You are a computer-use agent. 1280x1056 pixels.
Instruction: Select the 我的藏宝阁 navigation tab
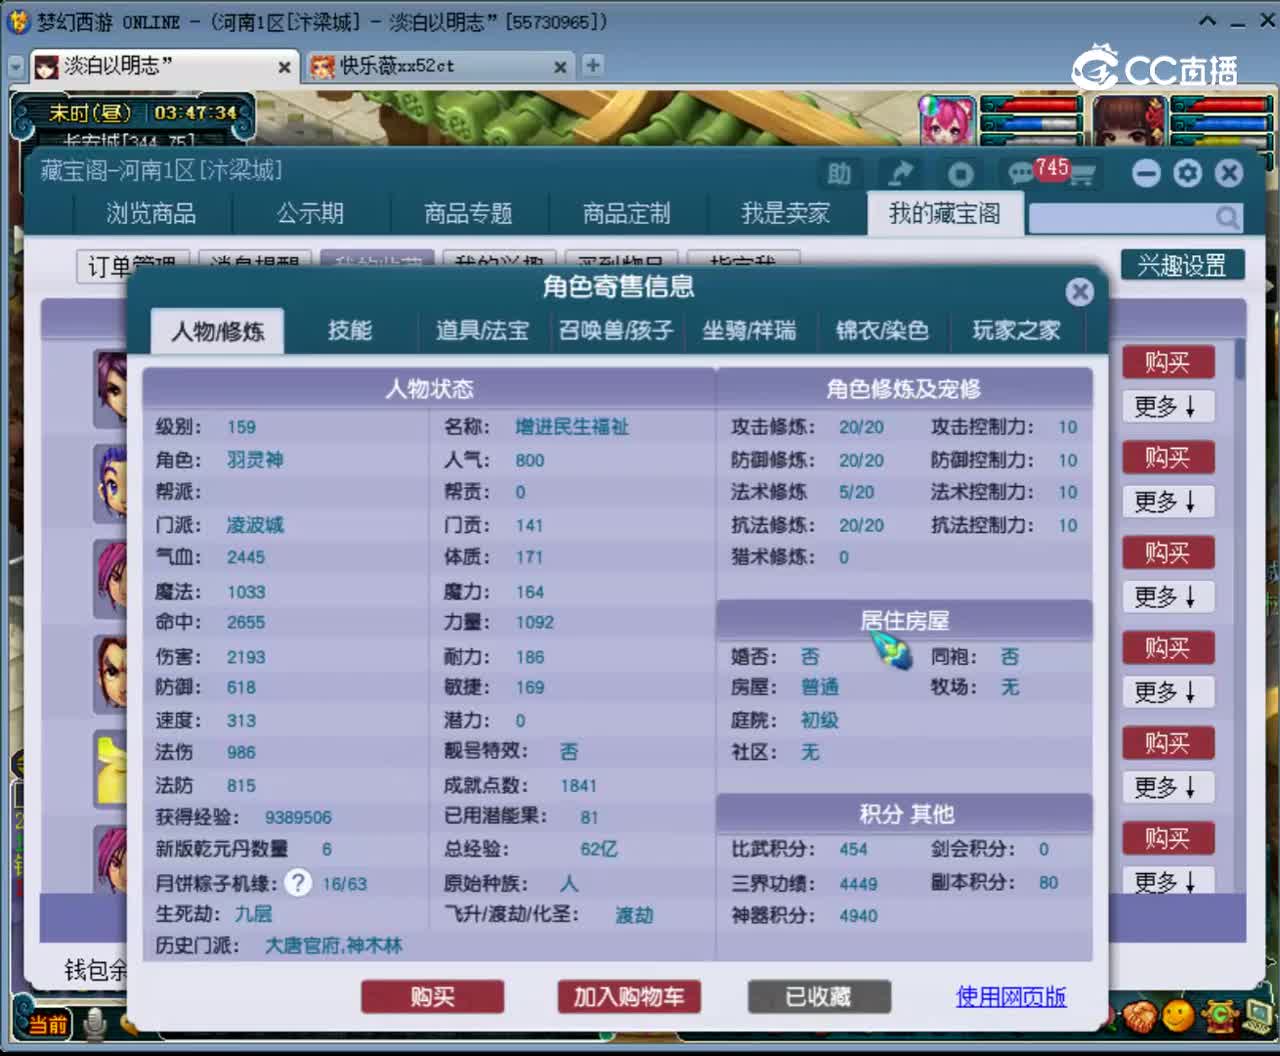[944, 213]
